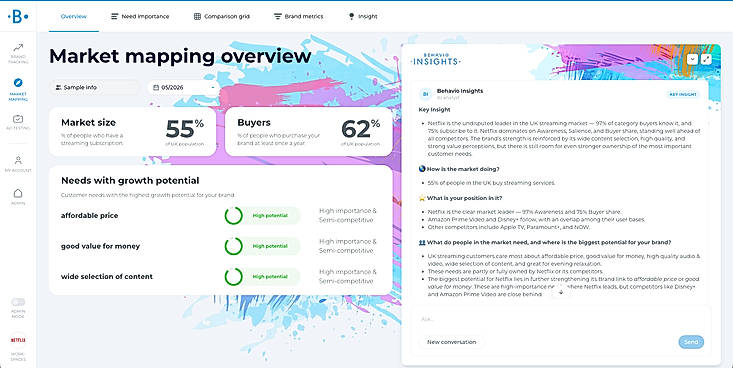
Task: Click the scroll-down arrow in the chat
Action: tap(561, 292)
